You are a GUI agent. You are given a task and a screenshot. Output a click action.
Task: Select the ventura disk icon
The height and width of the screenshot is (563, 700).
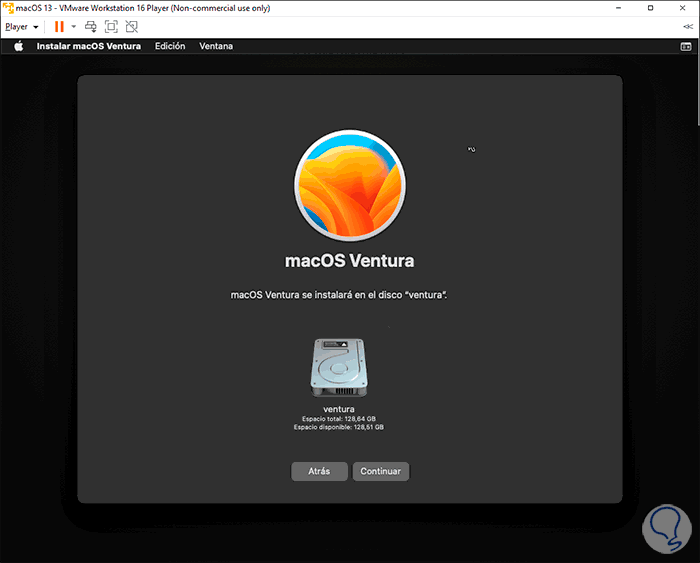click(x=339, y=367)
